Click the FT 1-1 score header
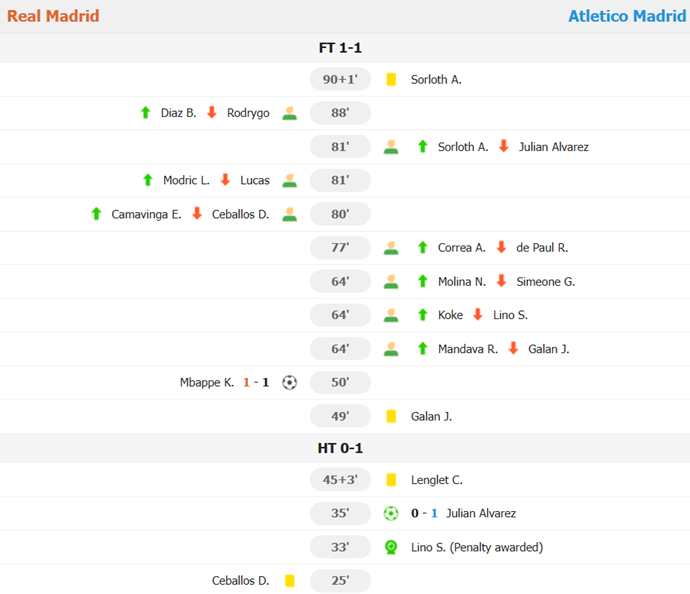The width and height of the screenshot is (690, 594). tap(340, 48)
